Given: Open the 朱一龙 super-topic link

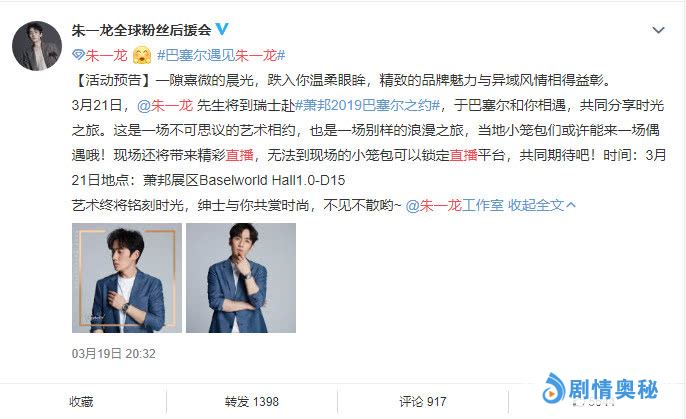Looking at the screenshot, I should (106, 55).
